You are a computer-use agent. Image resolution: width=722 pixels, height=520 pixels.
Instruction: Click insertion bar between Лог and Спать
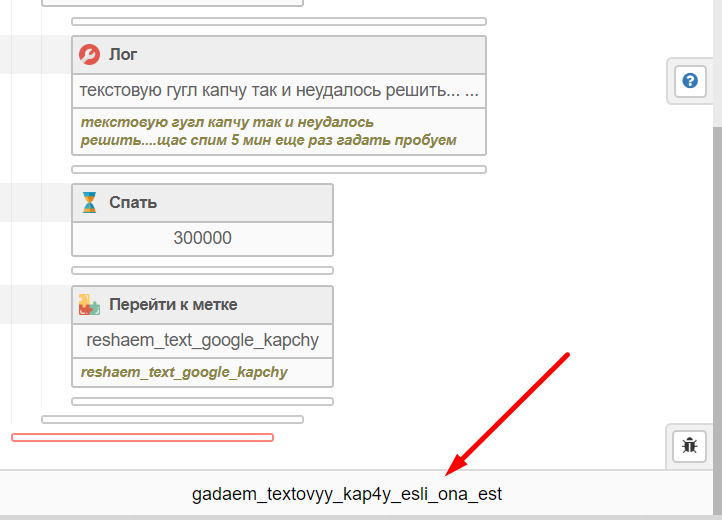(x=279, y=170)
